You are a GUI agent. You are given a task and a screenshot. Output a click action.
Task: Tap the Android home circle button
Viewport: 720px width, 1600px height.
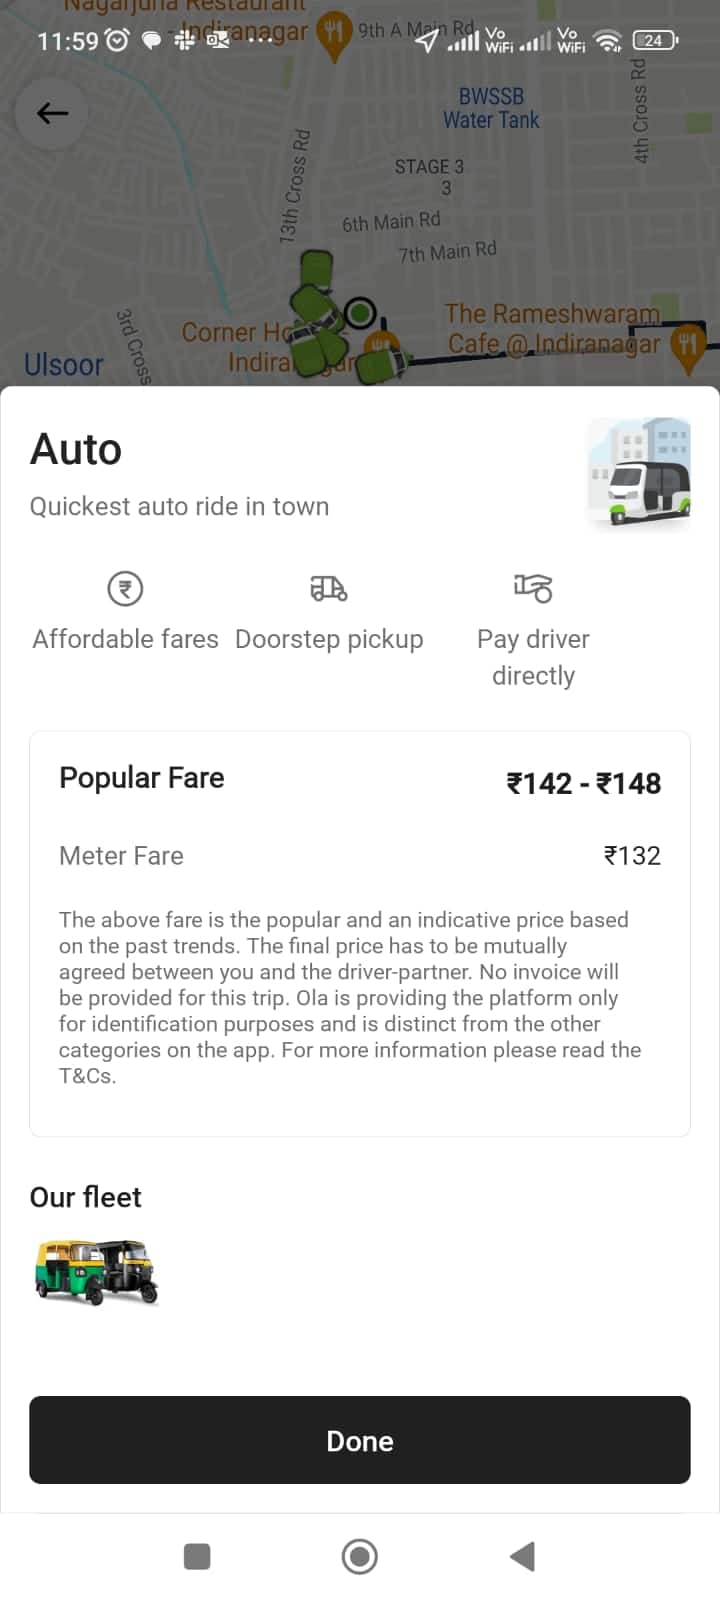pyautogui.click(x=360, y=1556)
